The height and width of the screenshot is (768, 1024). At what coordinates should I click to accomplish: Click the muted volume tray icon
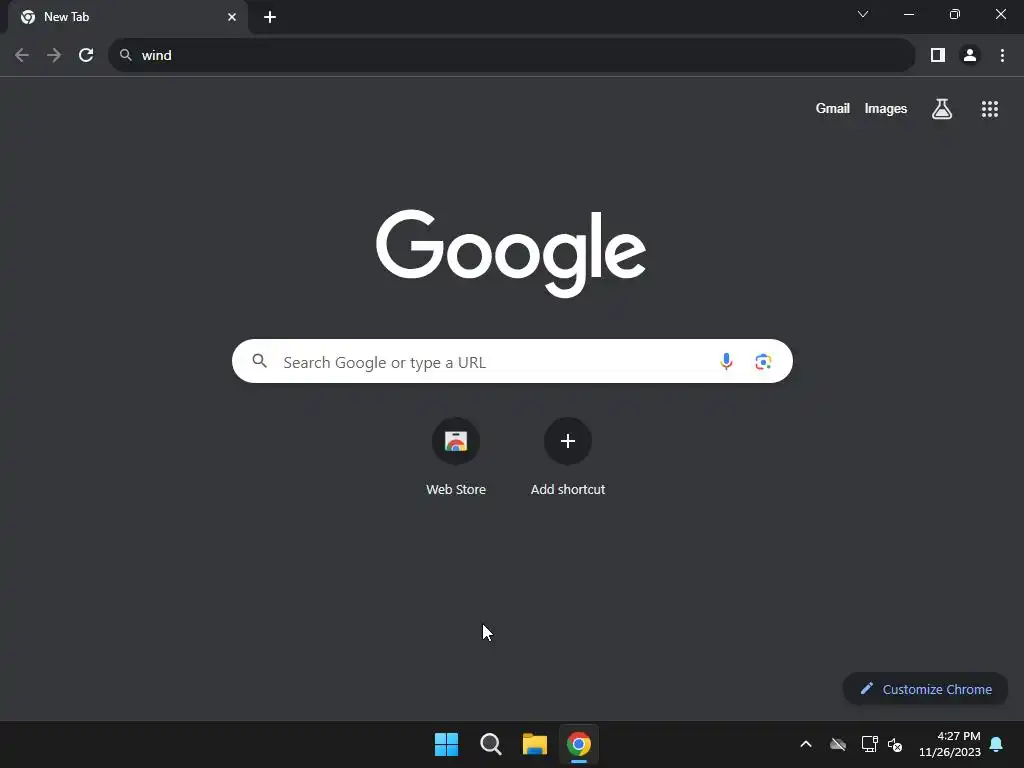[895, 744]
